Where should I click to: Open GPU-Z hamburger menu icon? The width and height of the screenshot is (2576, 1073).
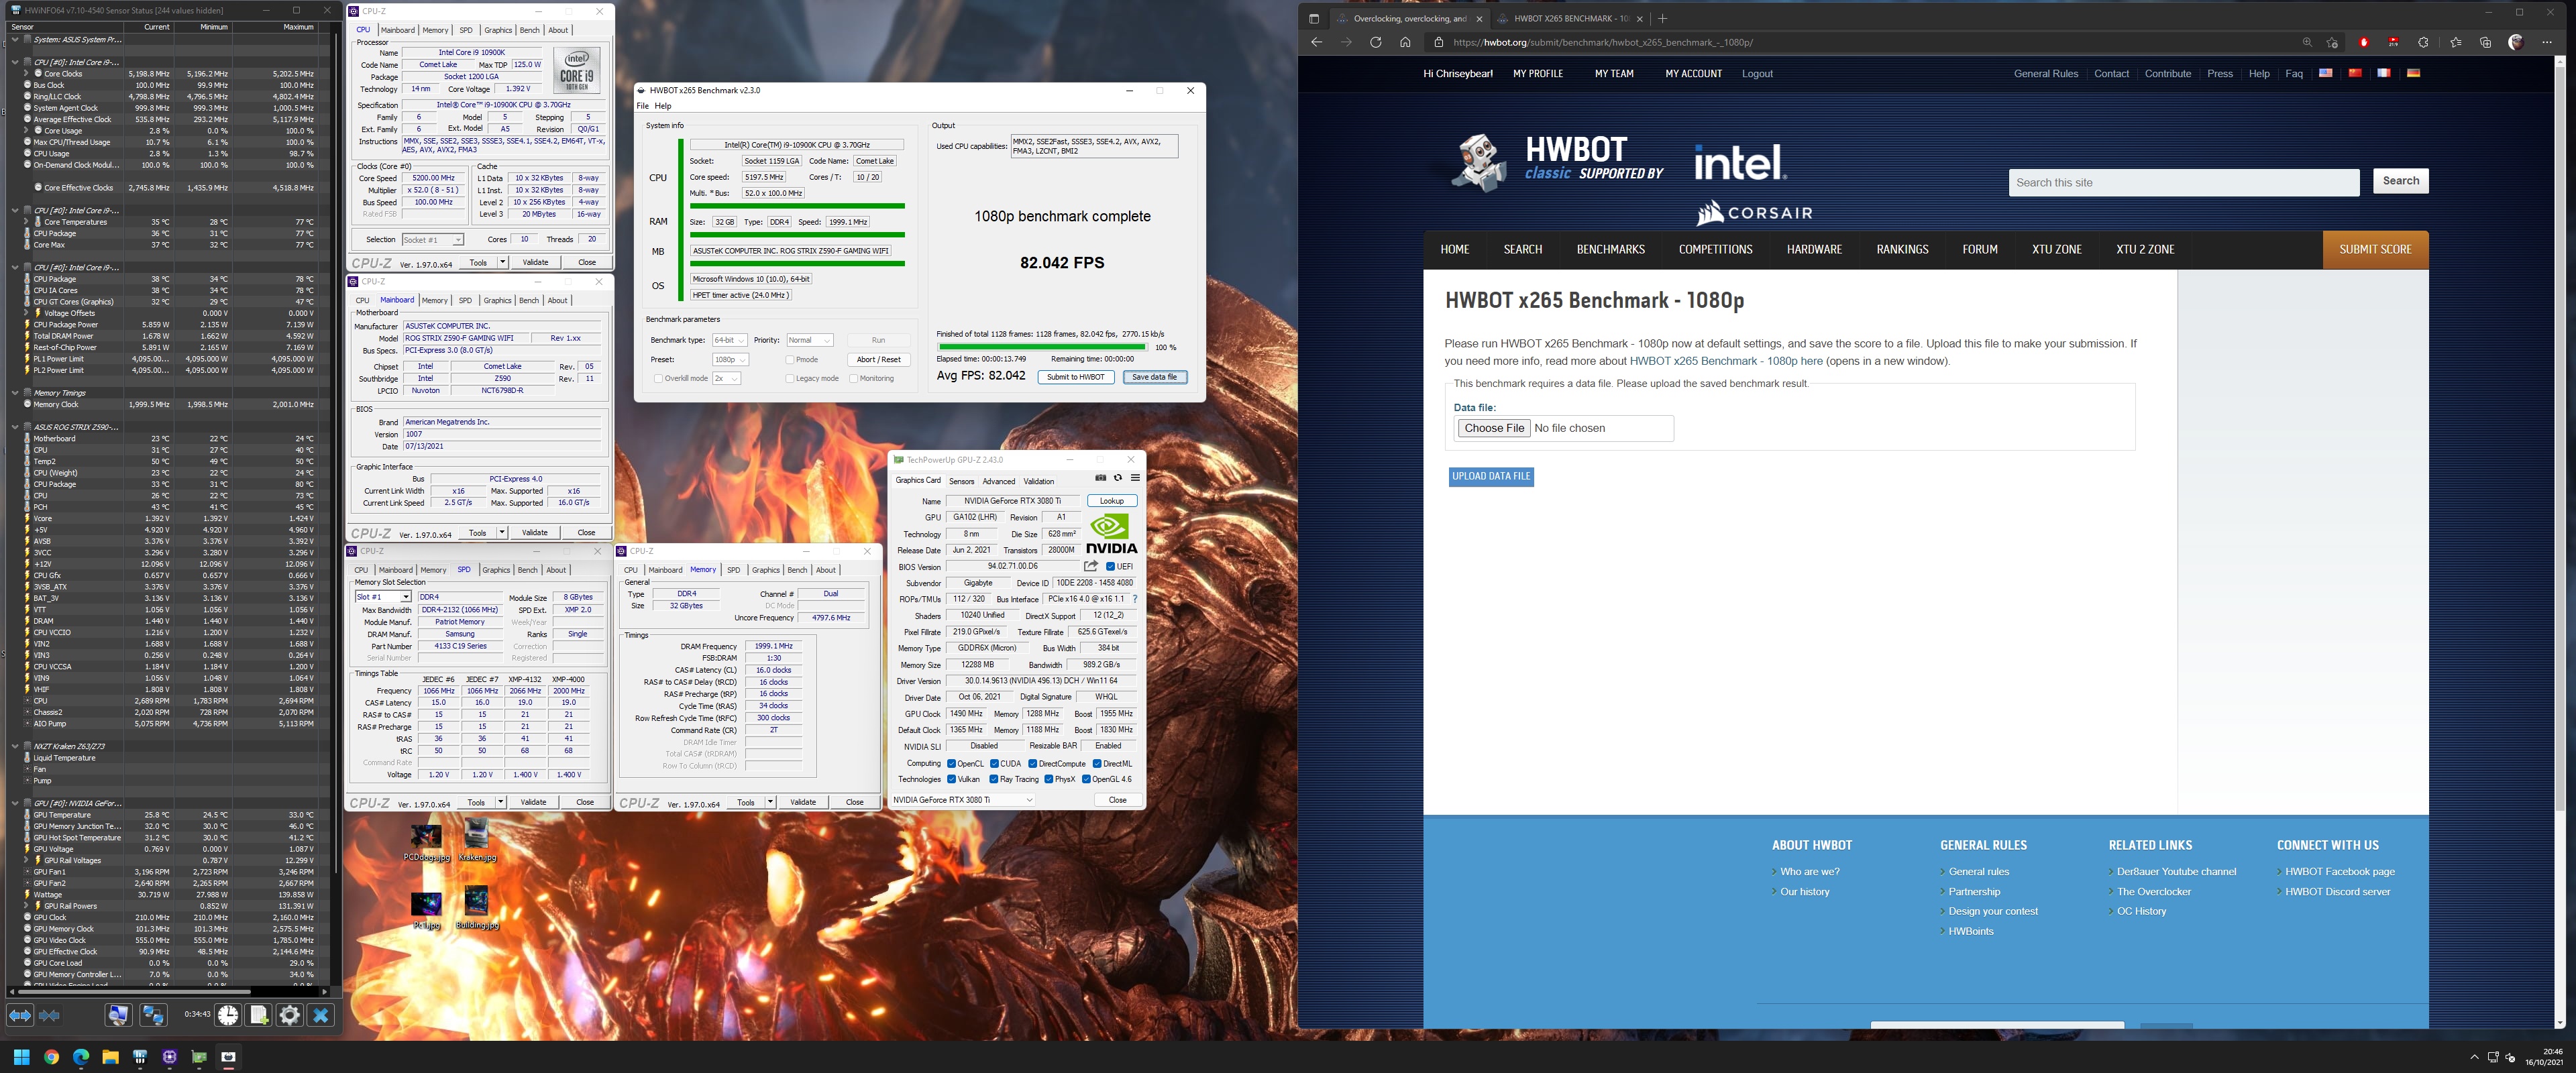(x=1135, y=478)
